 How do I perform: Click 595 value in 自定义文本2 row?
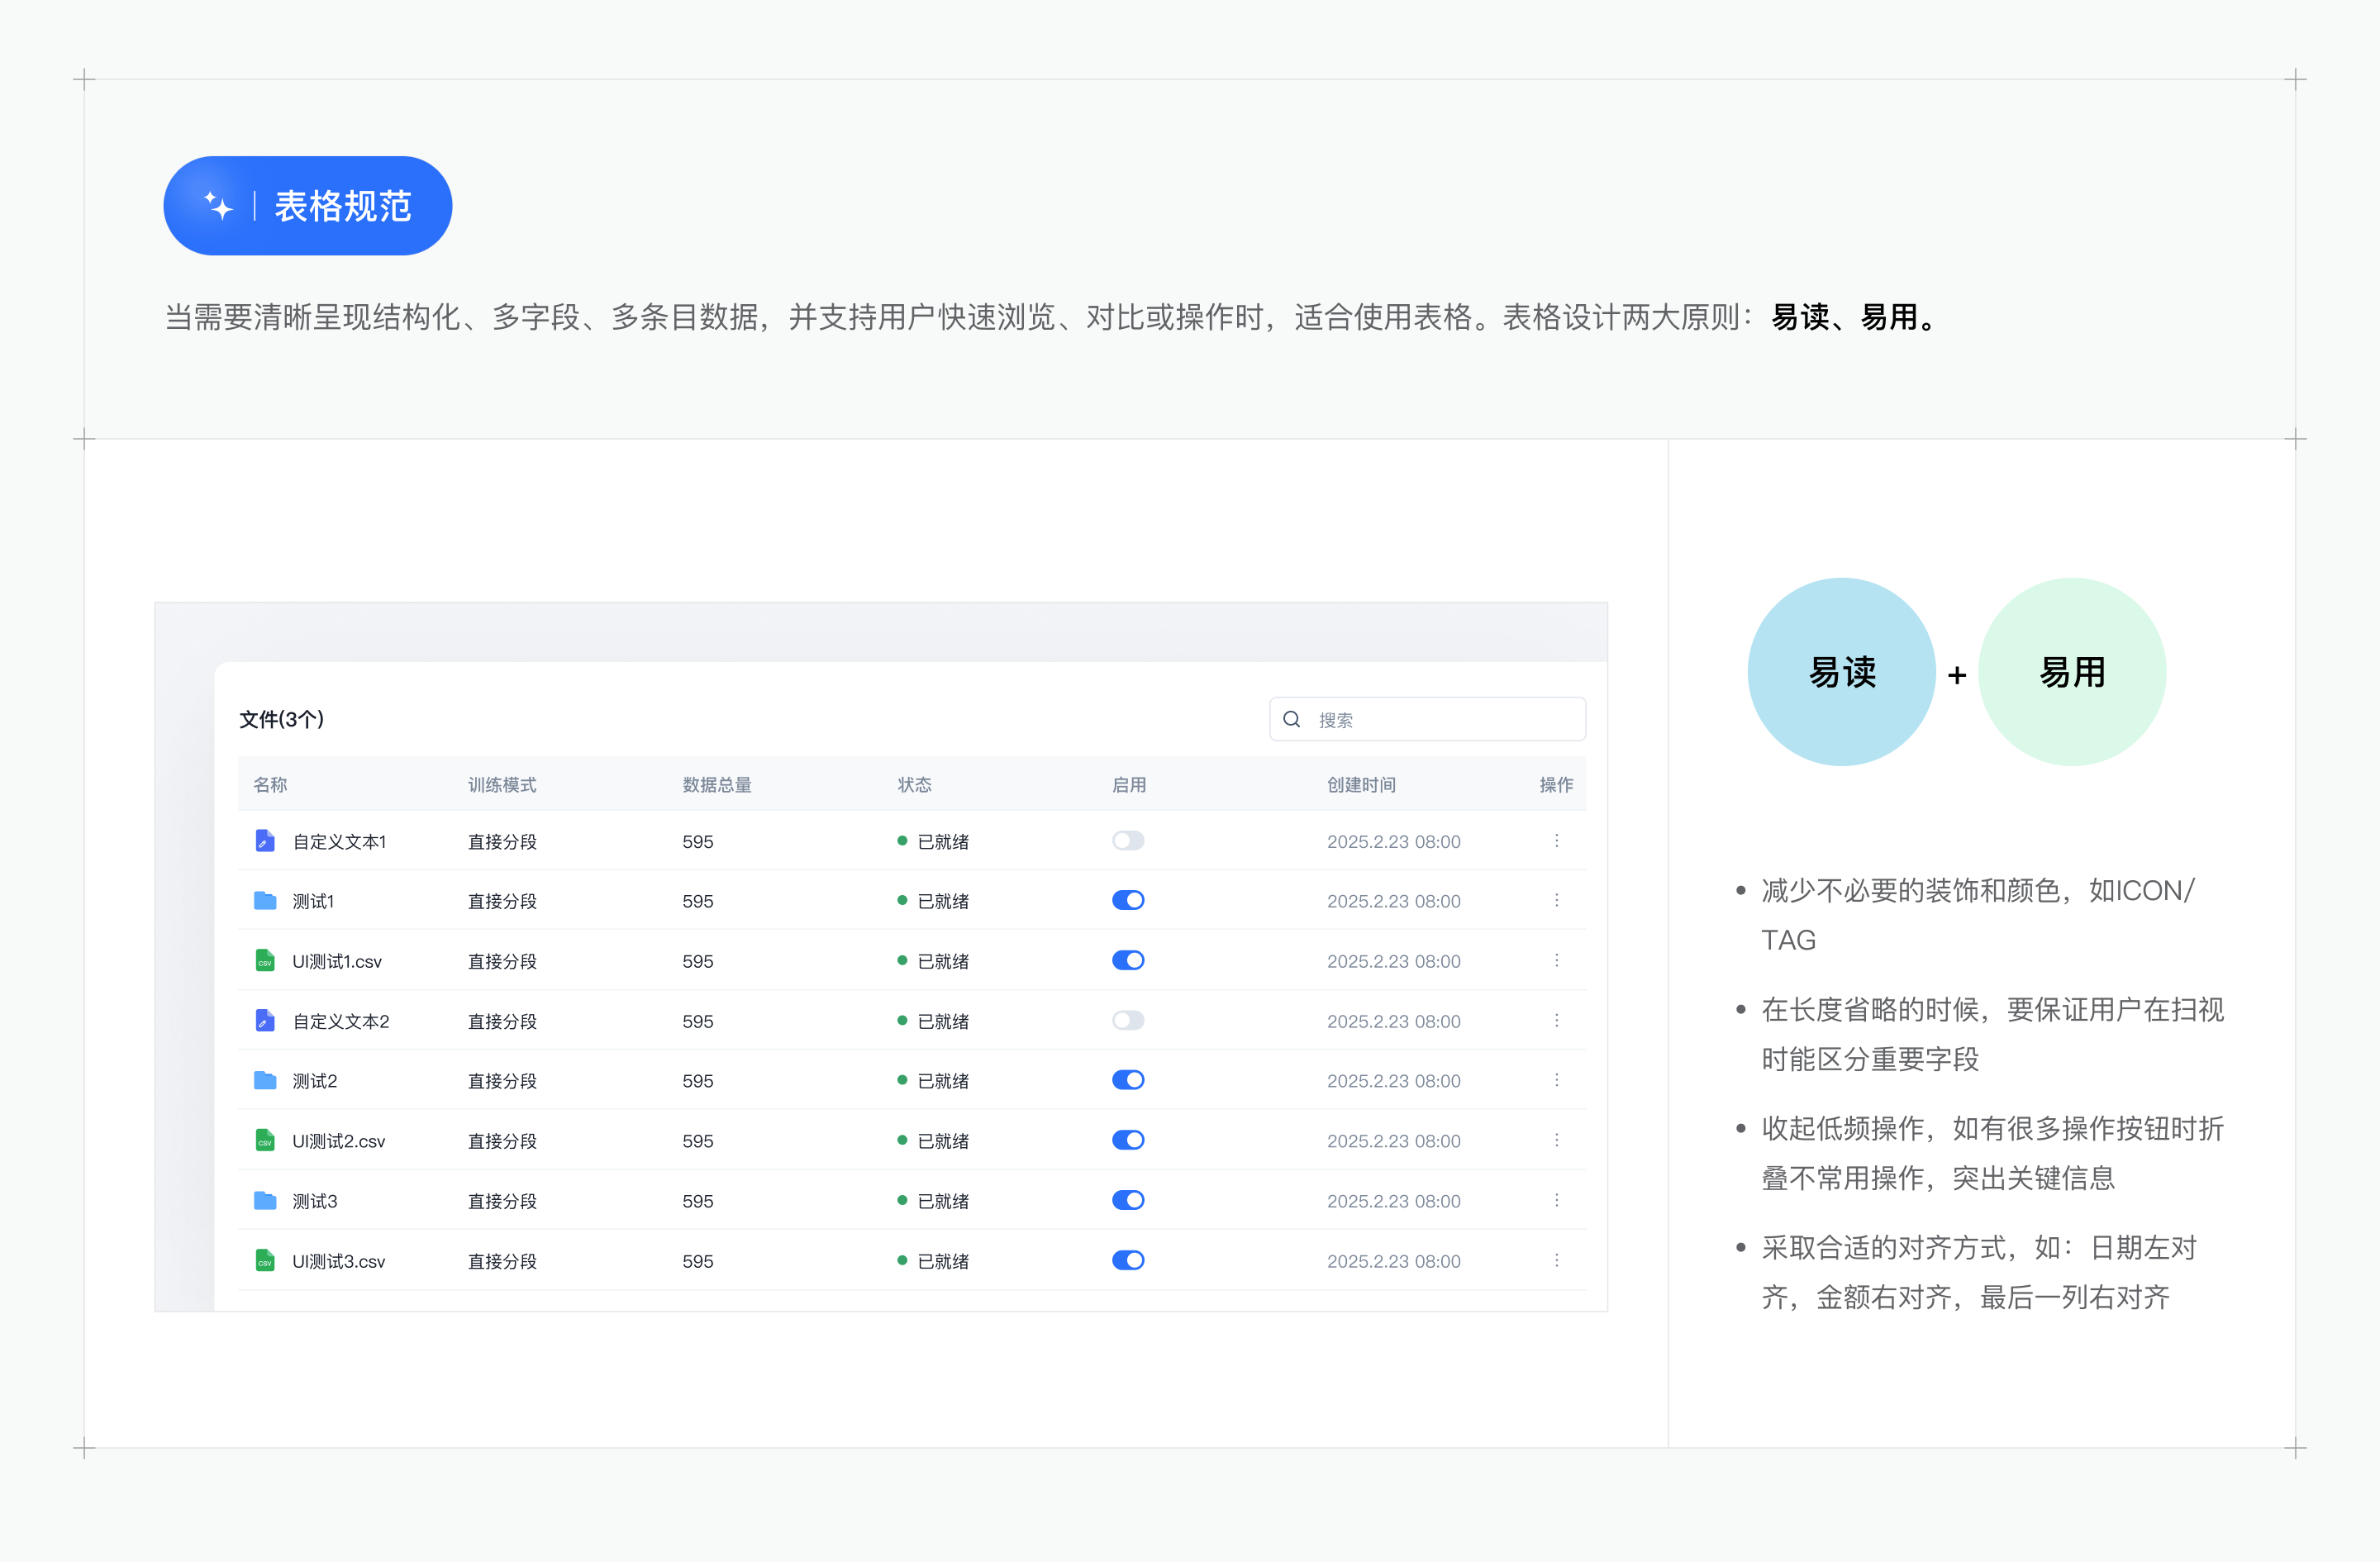point(698,1022)
